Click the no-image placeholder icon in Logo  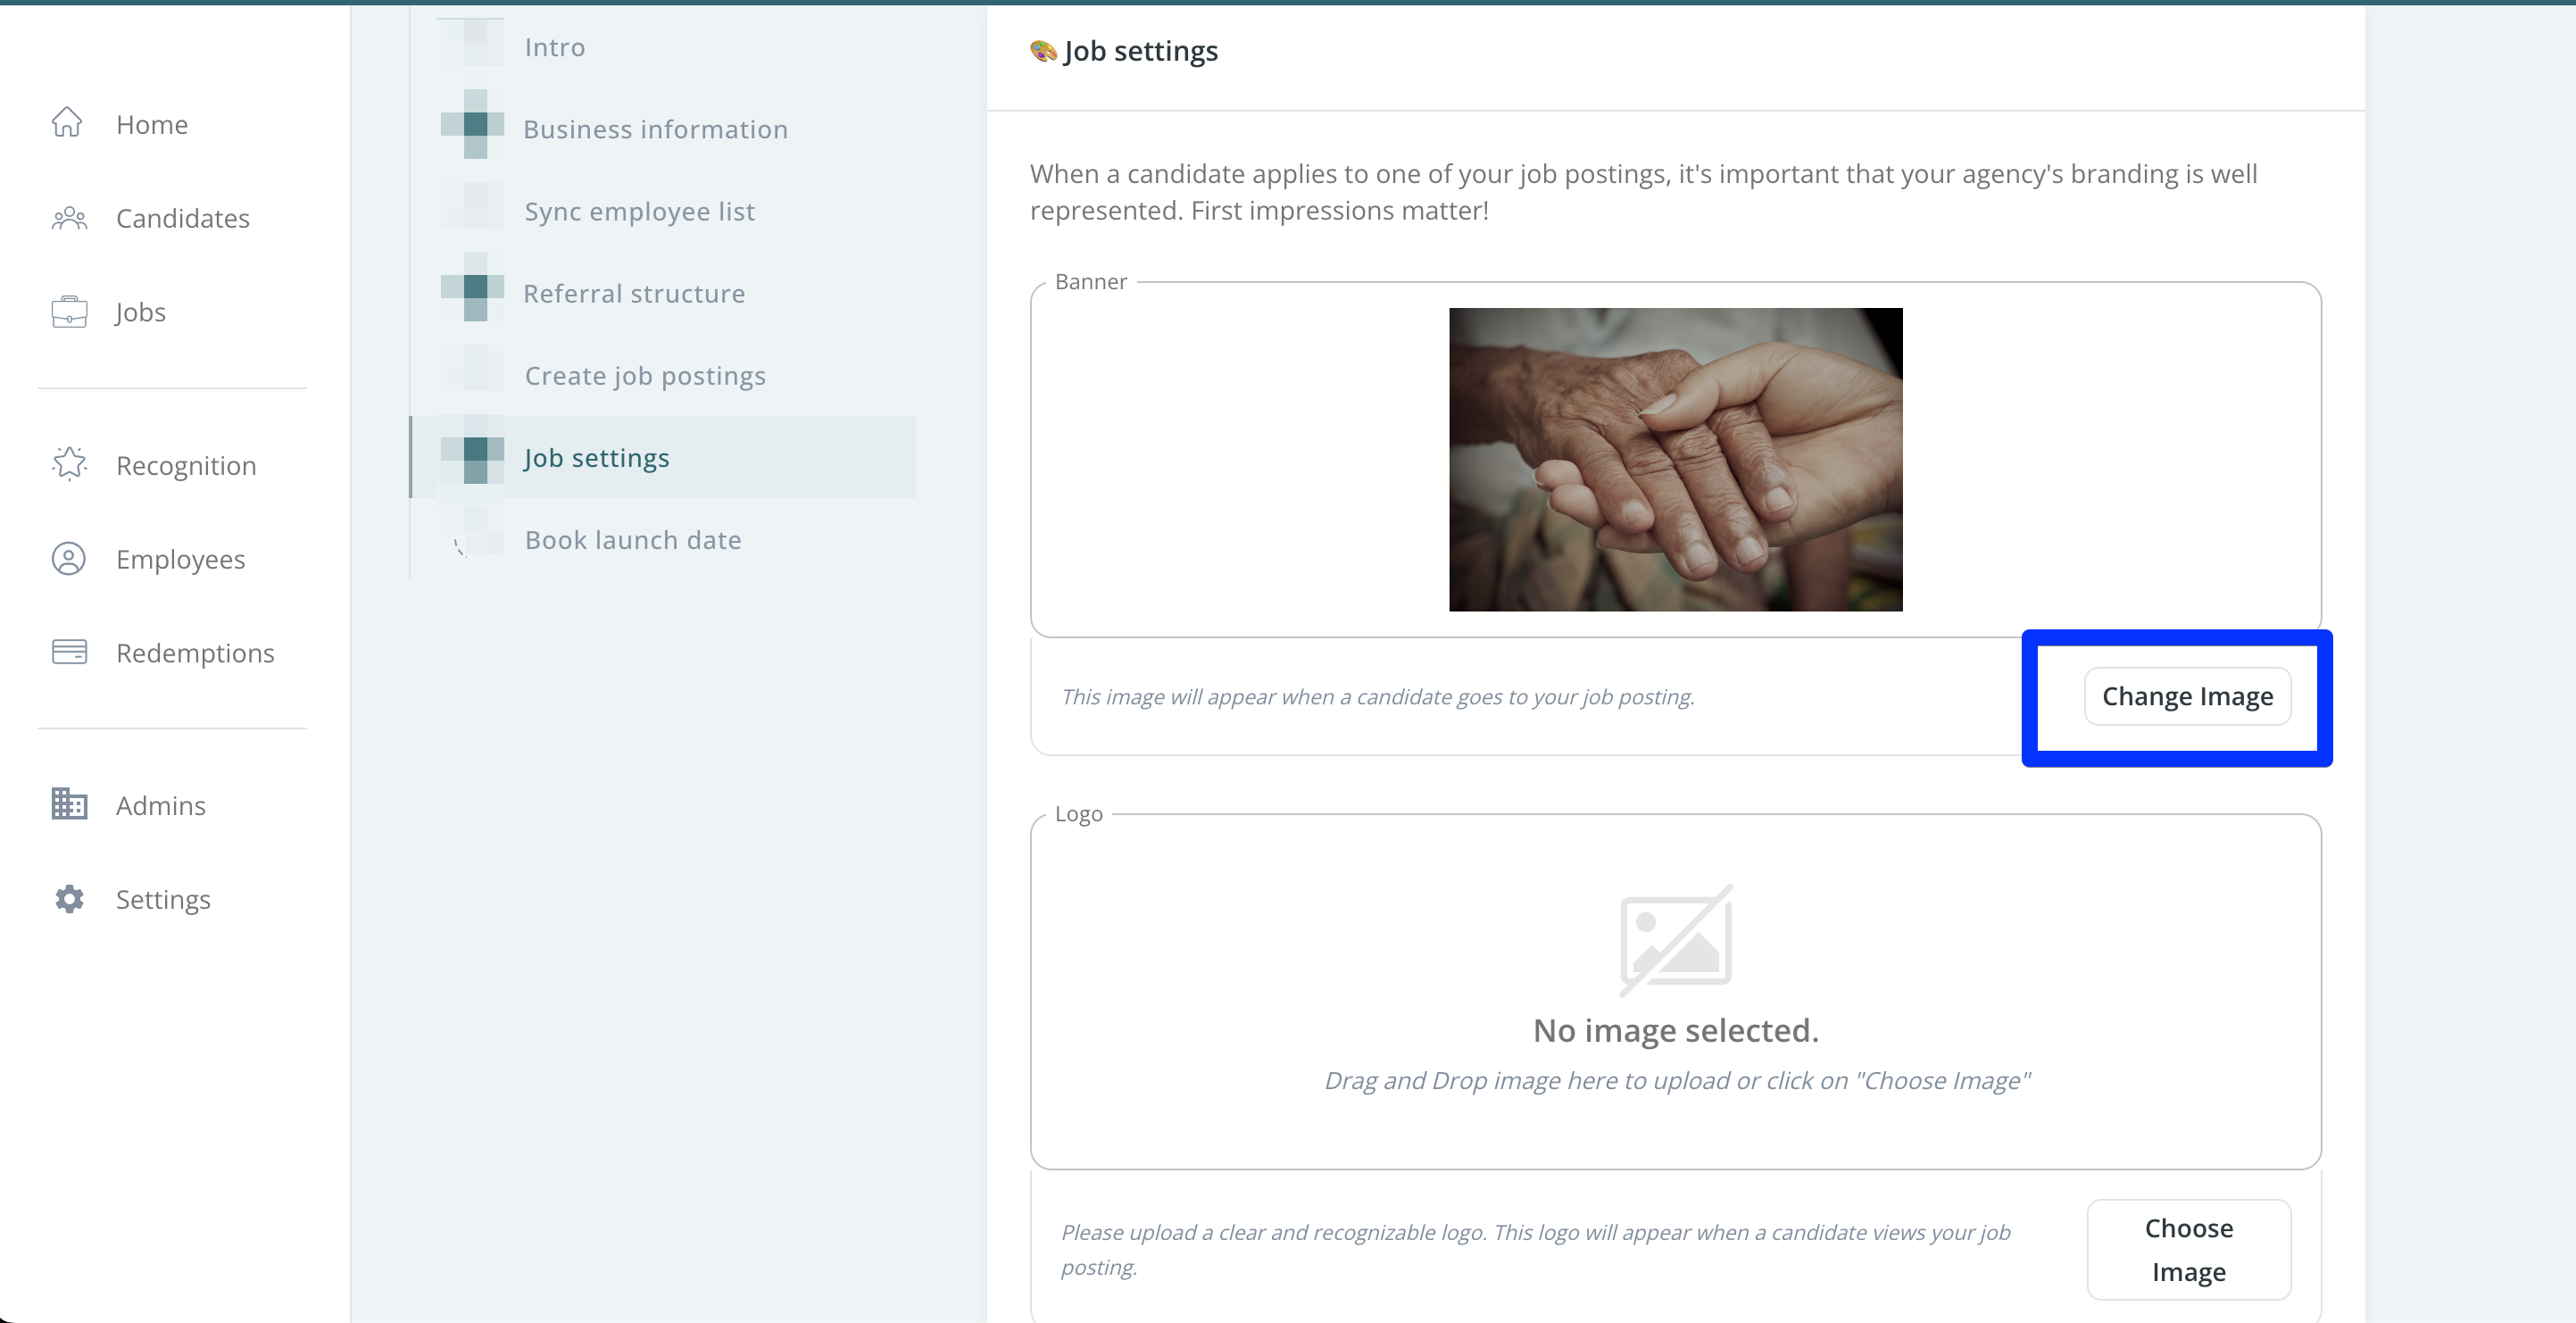[1676, 940]
